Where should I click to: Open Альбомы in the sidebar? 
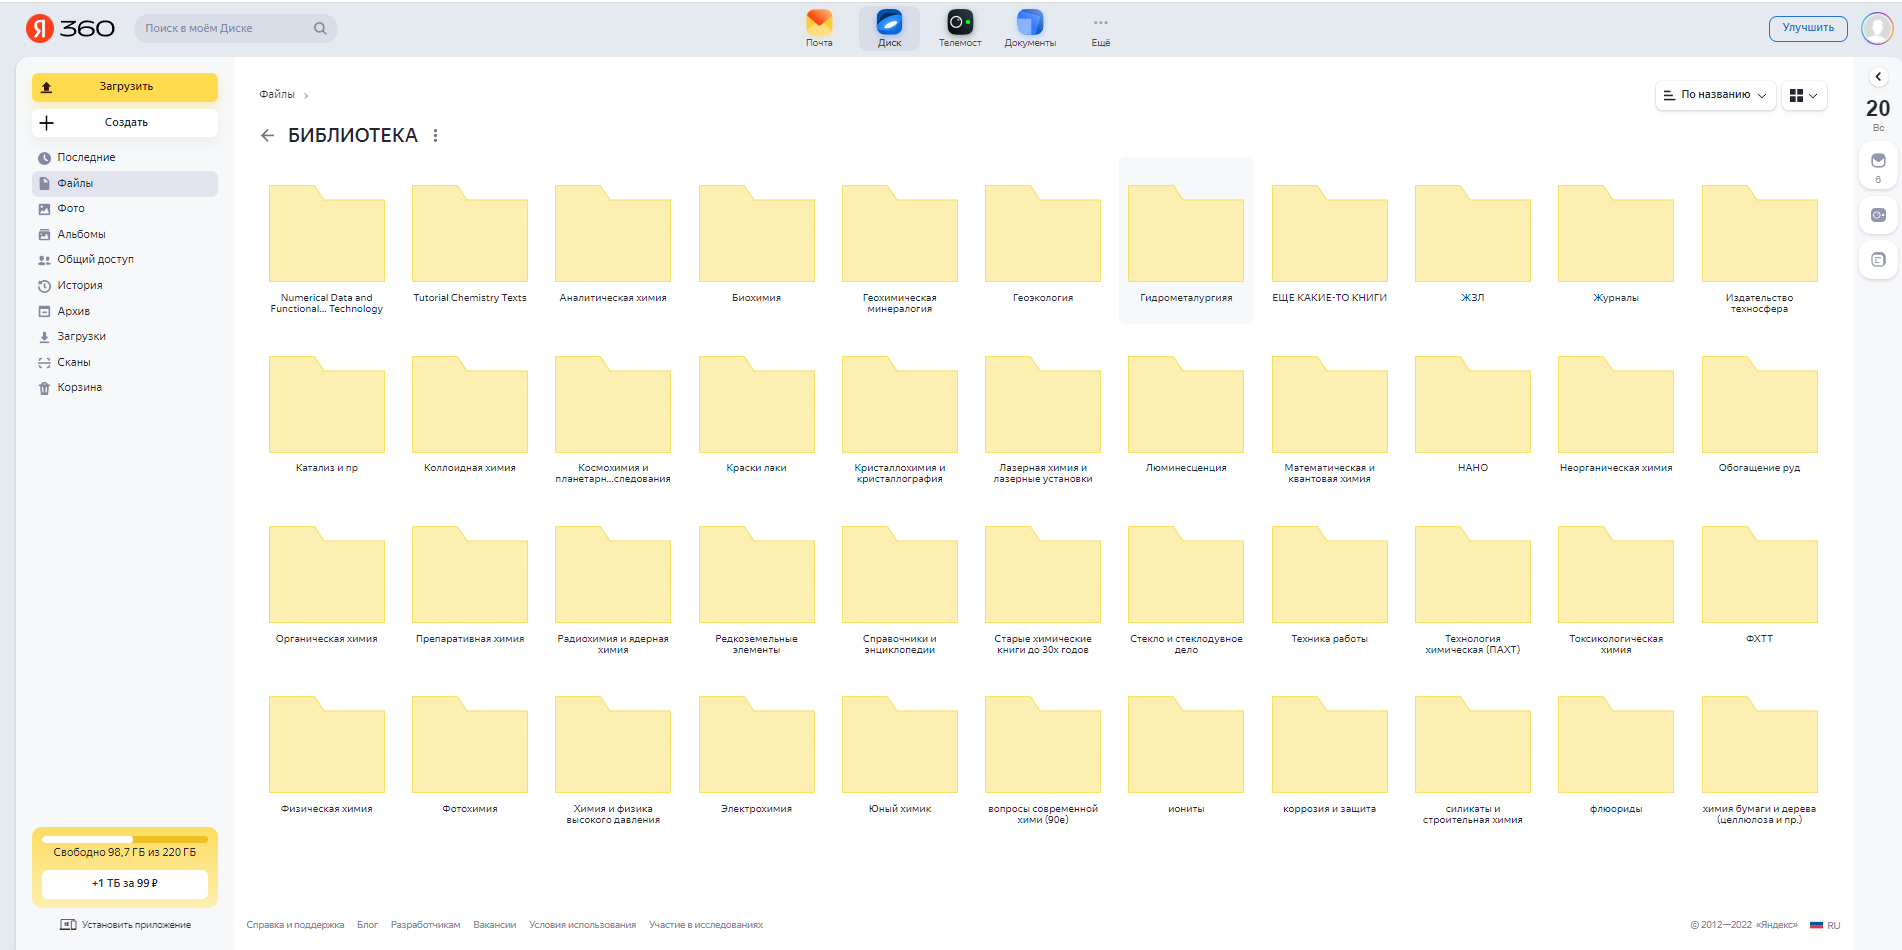125,234
